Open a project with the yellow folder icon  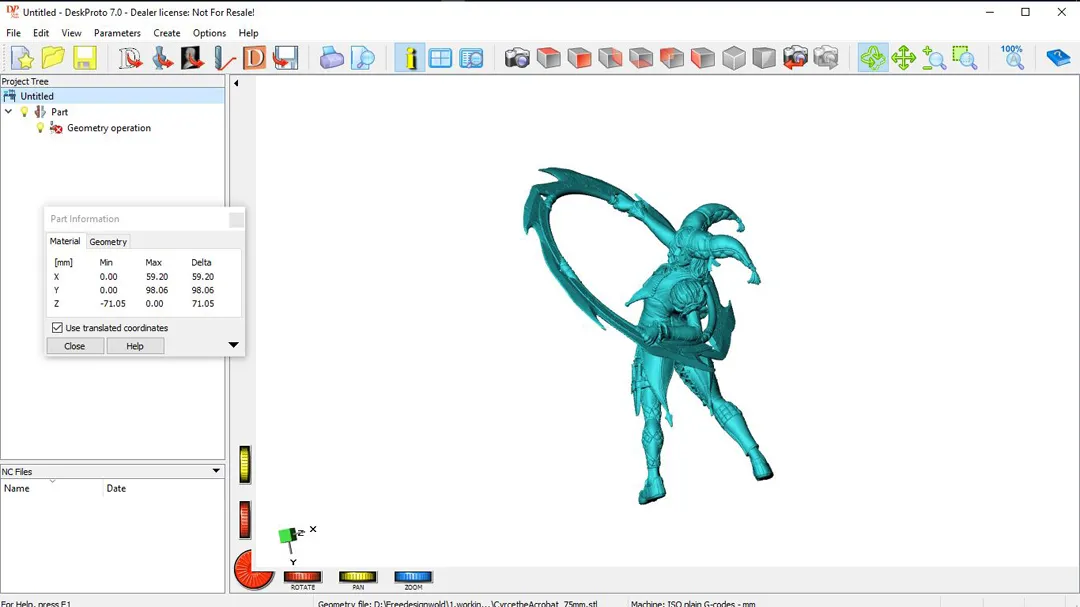click(x=53, y=59)
